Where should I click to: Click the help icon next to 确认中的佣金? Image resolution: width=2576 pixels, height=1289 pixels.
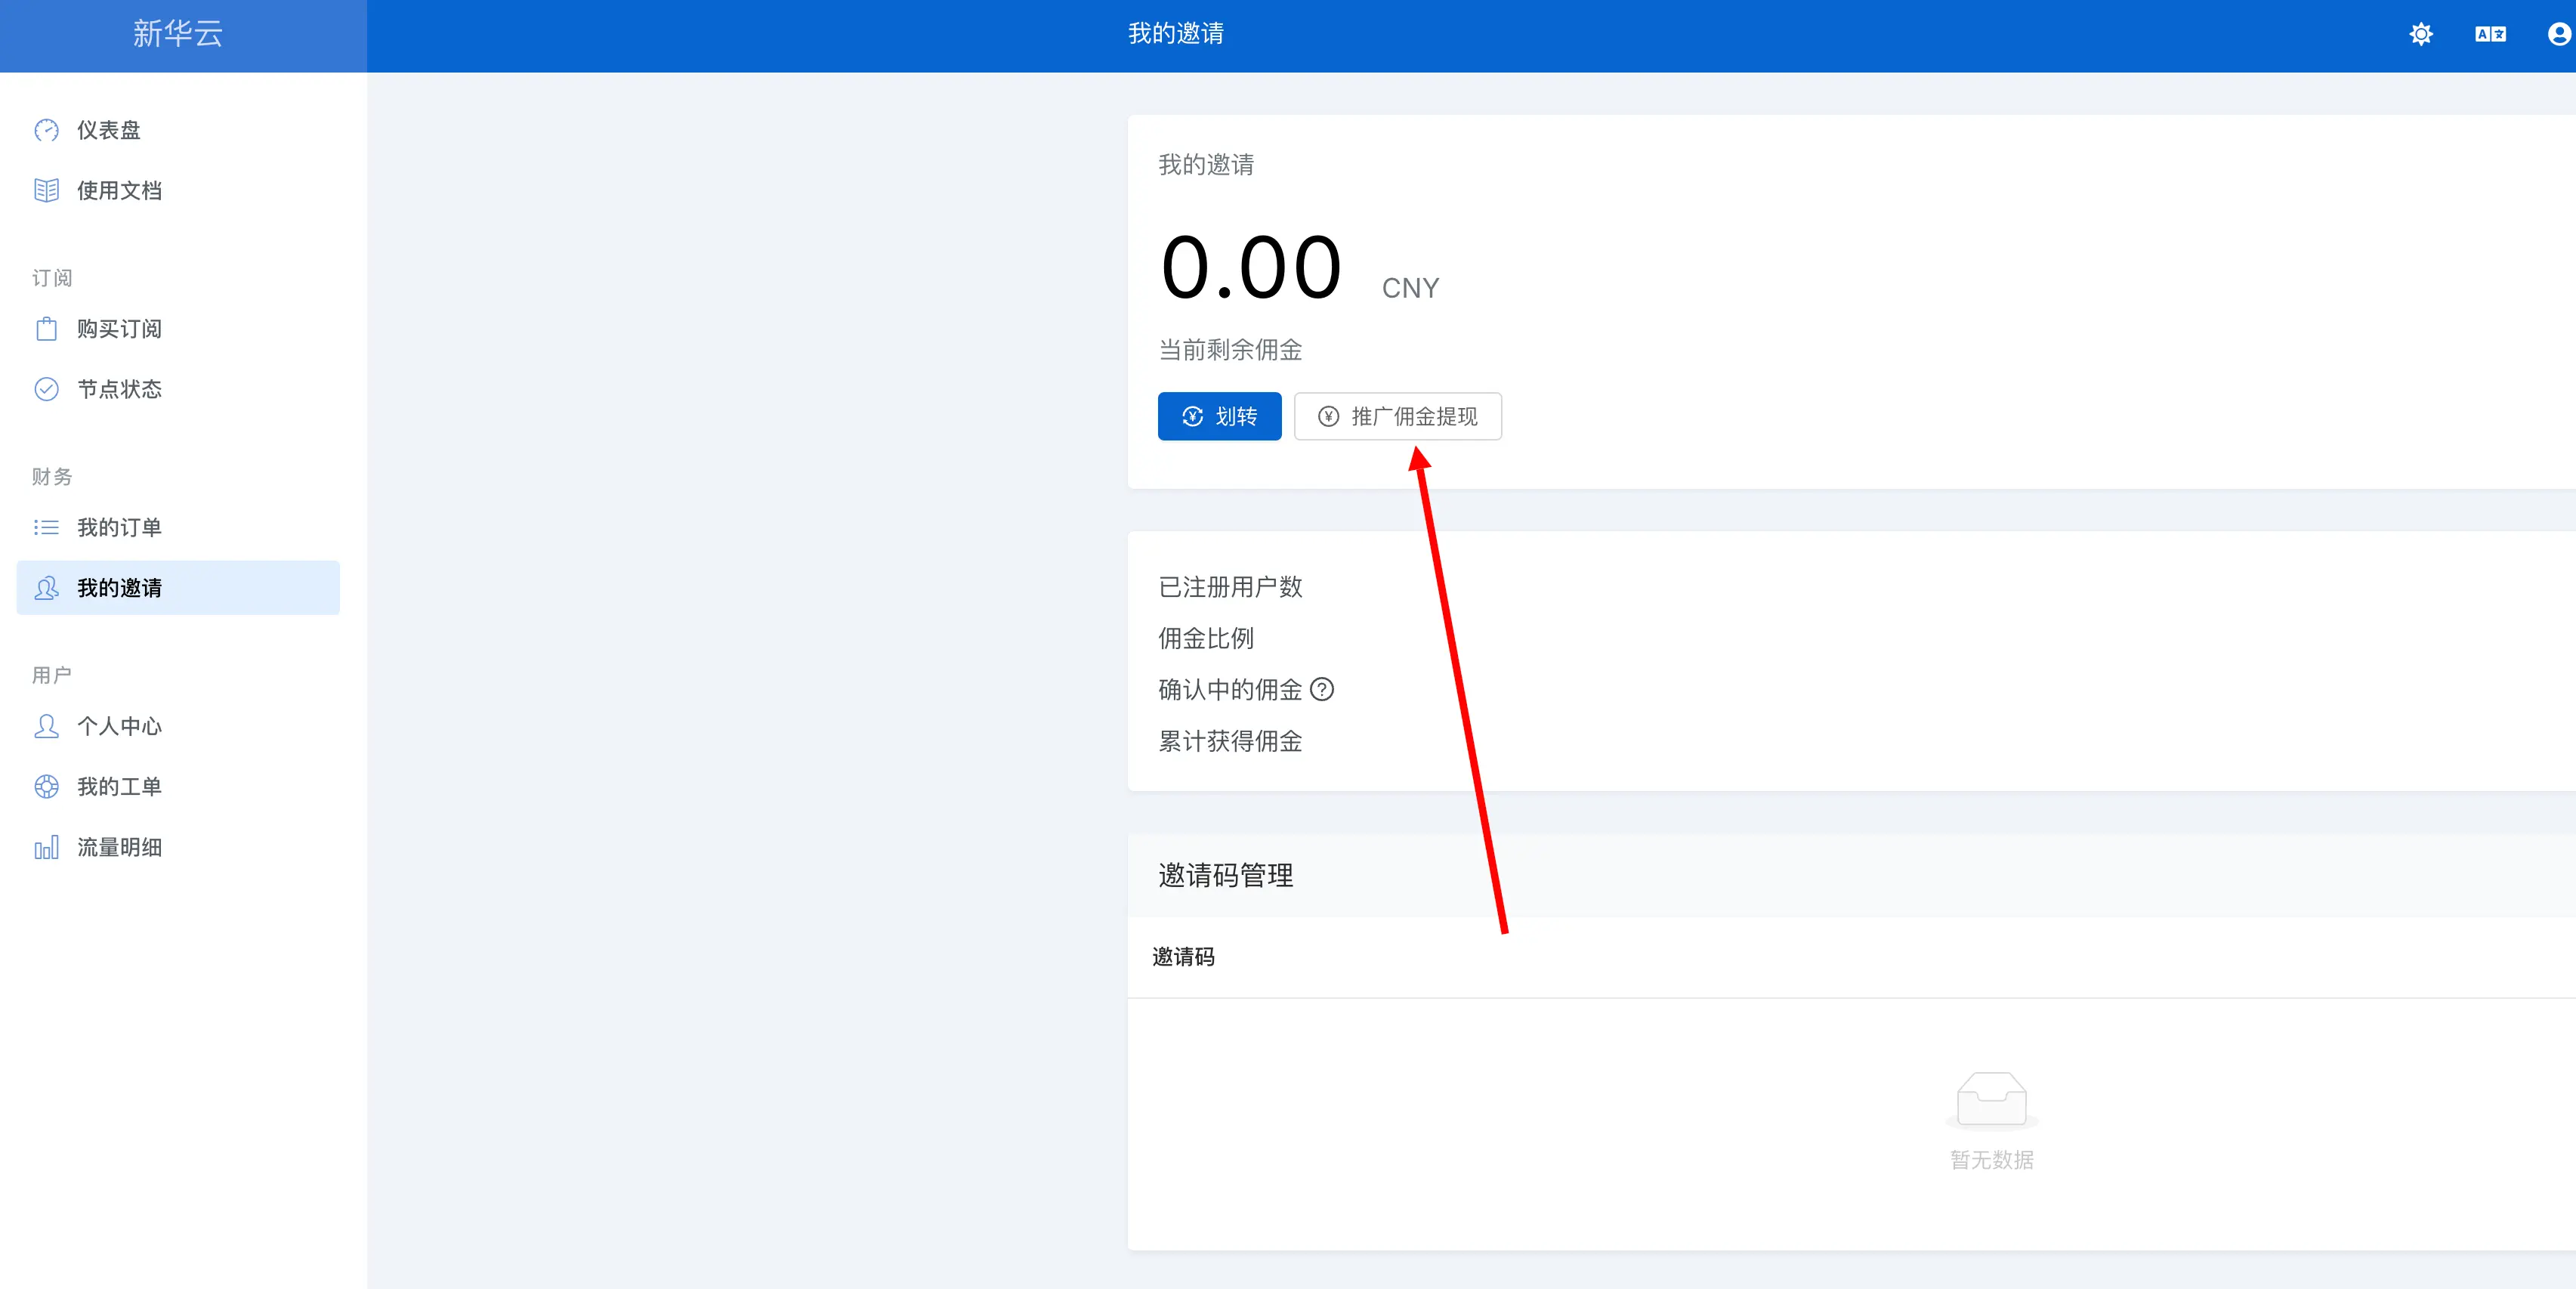pos(1322,689)
